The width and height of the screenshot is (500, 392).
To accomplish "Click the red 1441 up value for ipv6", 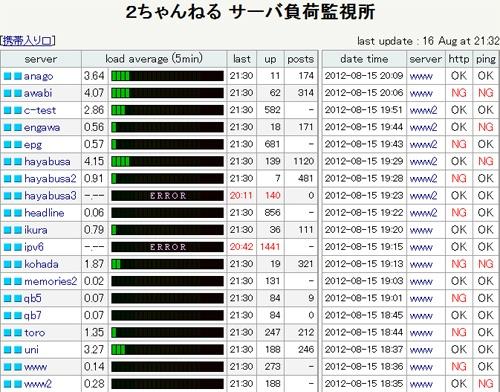I will point(270,247).
